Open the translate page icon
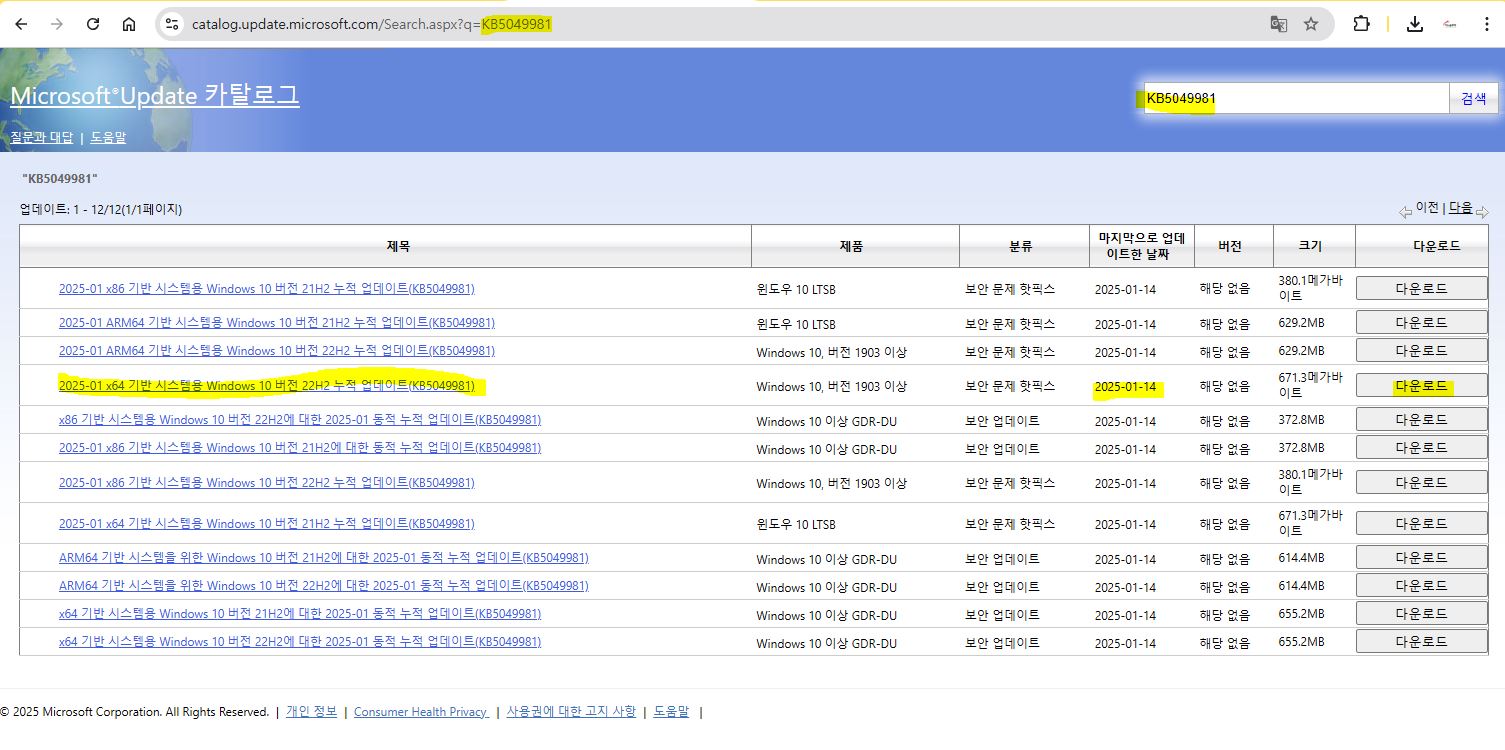This screenshot has height=750, width=1505. 1279,24
